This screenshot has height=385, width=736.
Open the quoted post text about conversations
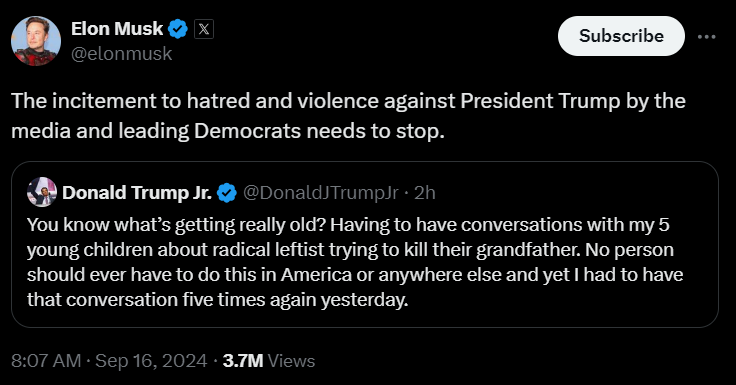coord(355,262)
